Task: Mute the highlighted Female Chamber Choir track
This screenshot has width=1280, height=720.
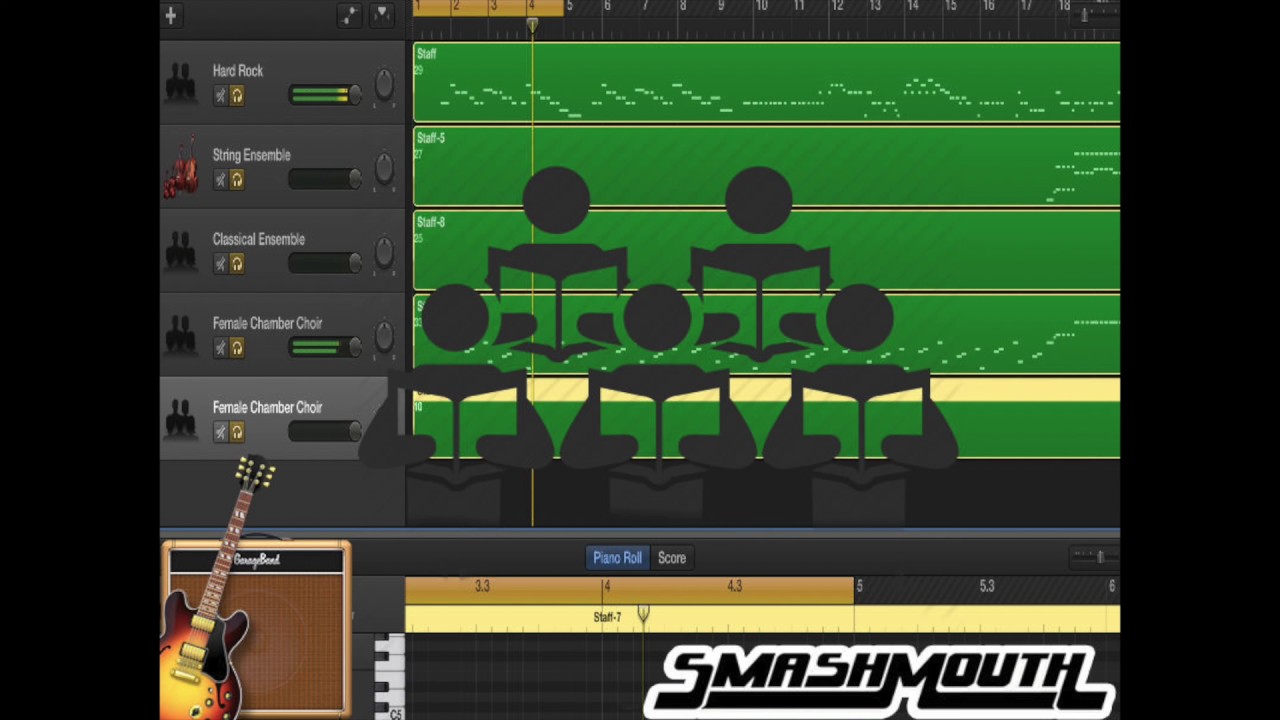Action: click(220, 431)
